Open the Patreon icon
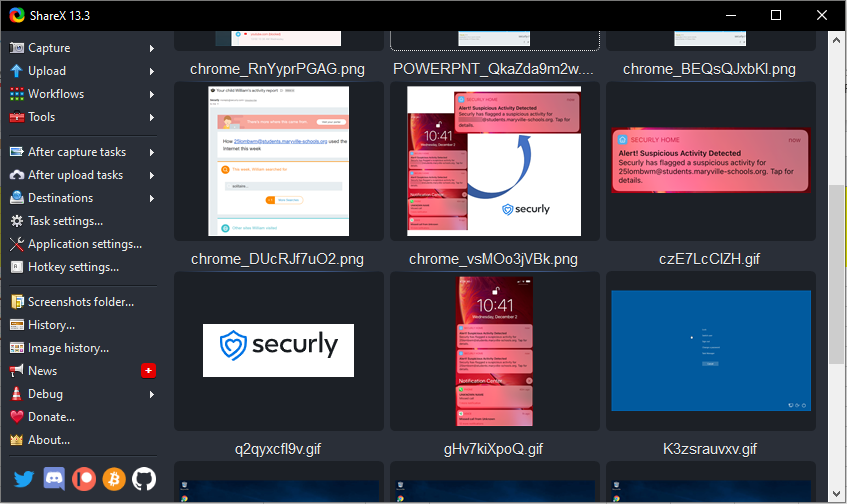The image size is (847, 504). pos(84,479)
